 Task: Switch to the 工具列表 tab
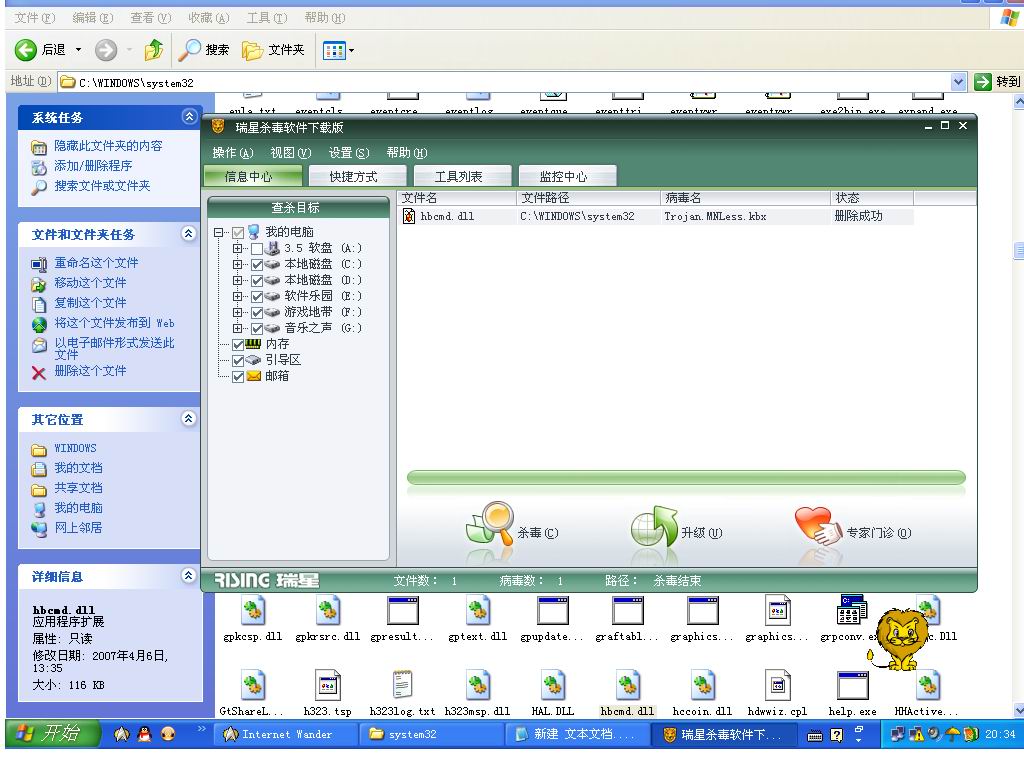(x=462, y=176)
